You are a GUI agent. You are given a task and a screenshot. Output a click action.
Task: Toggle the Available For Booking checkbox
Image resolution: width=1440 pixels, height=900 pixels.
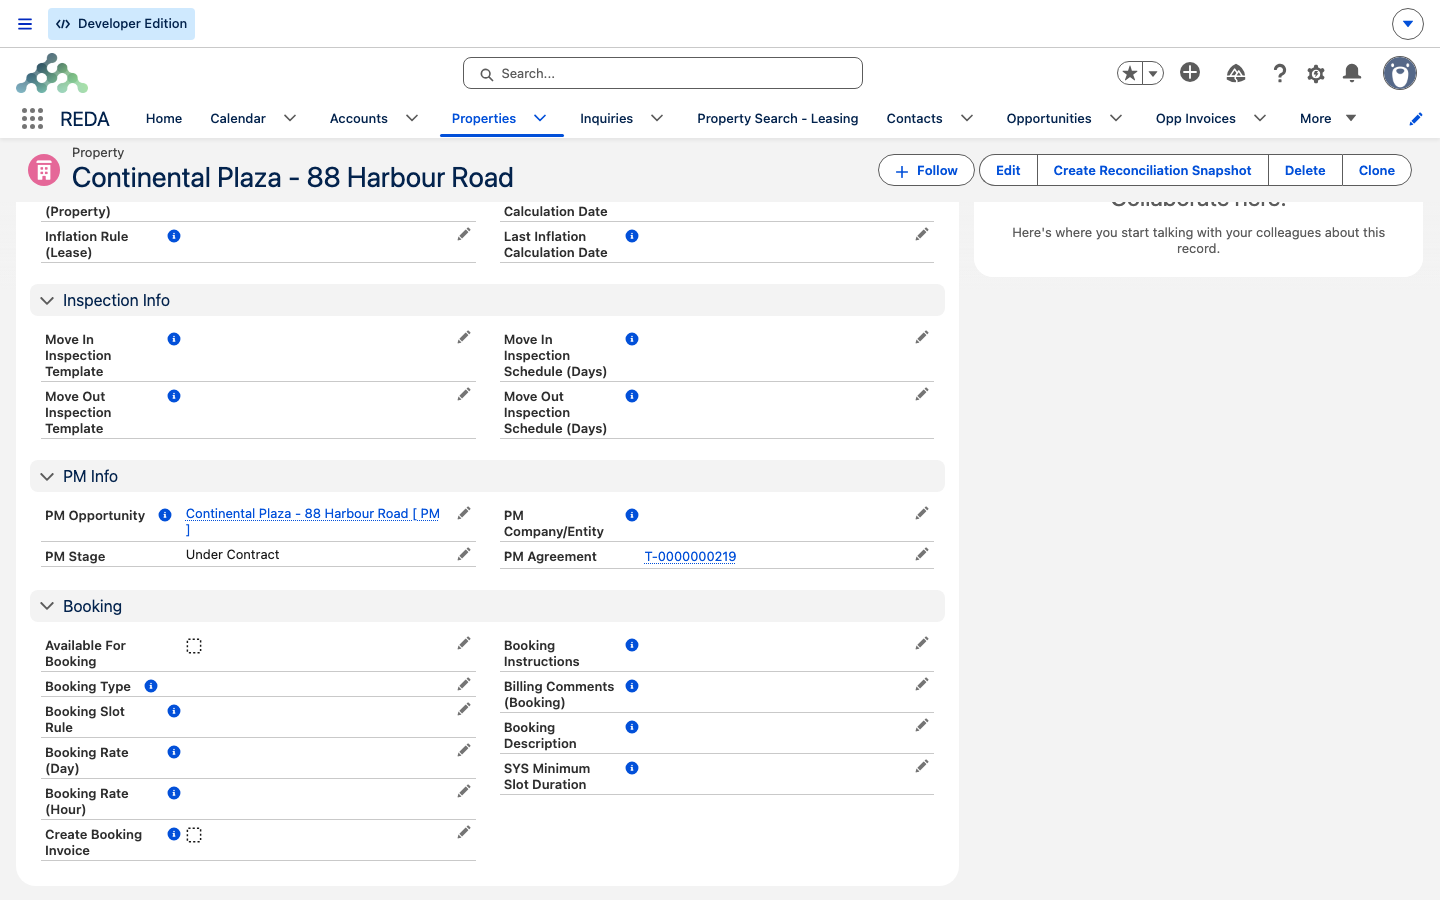tap(194, 646)
